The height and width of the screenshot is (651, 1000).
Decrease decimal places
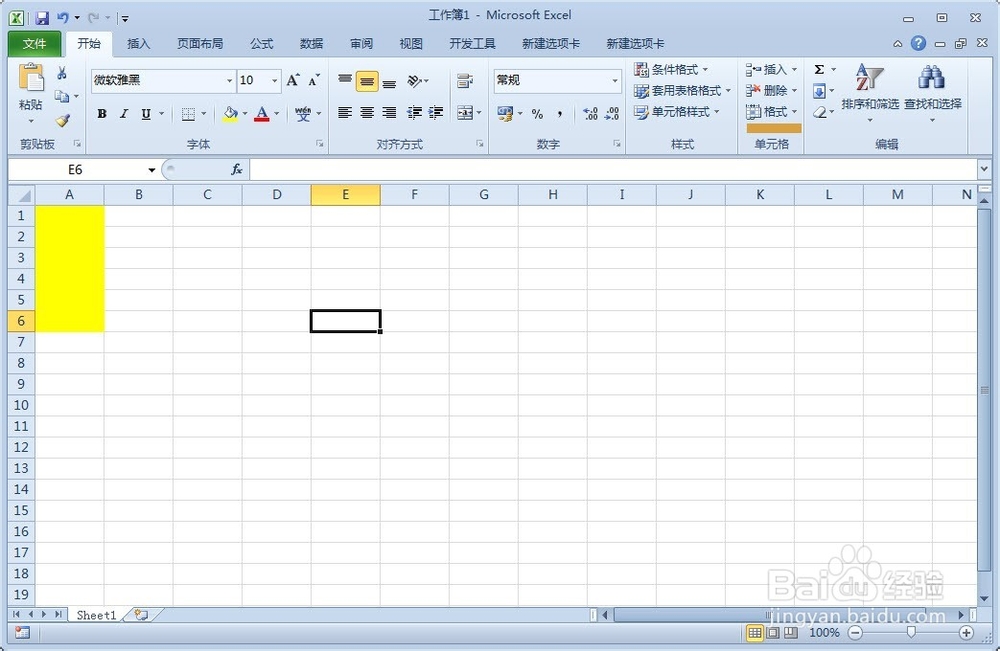(x=612, y=113)
